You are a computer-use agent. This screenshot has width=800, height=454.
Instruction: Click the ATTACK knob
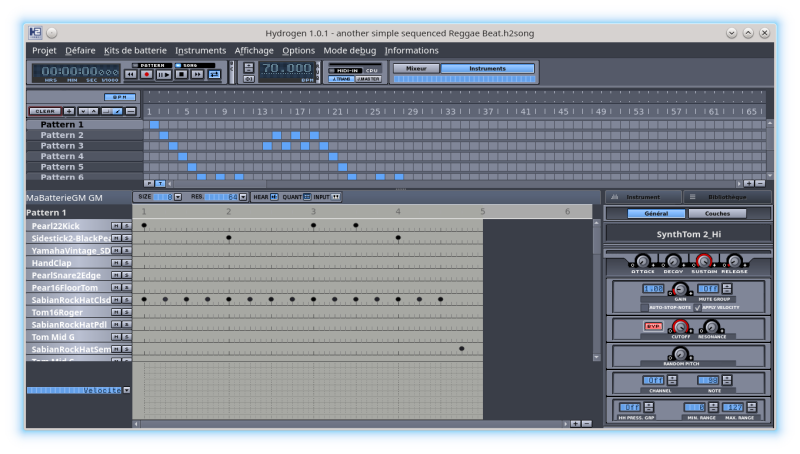click(x=642, y=261)
